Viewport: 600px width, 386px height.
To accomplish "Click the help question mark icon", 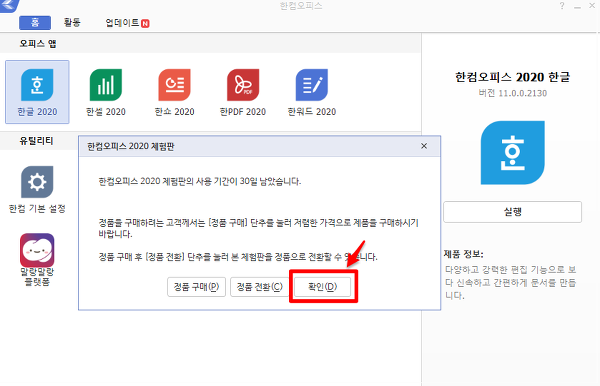I will pos(562,6).
